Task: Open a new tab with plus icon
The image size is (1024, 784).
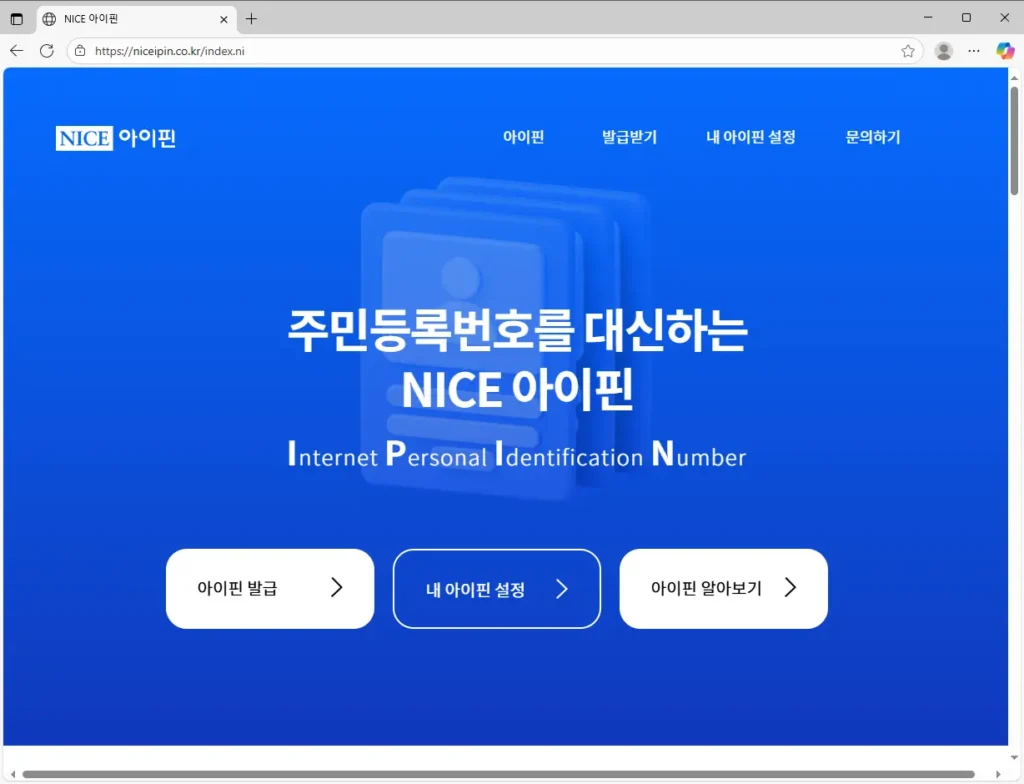Action: pos(251,19)
